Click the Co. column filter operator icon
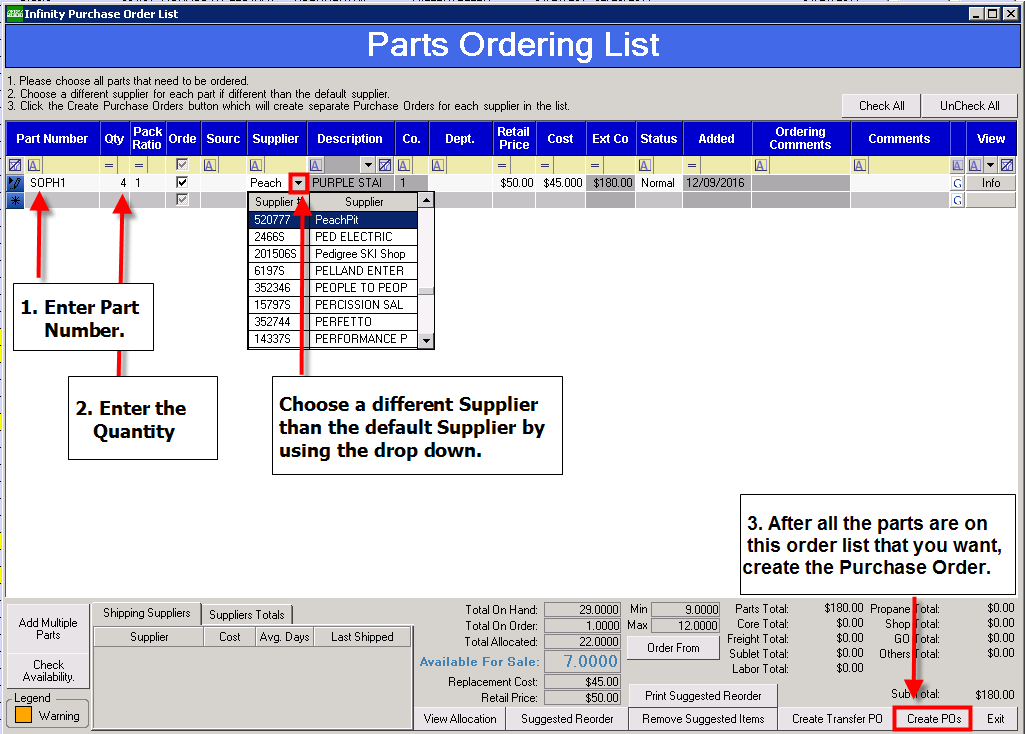 pos(404,165)
